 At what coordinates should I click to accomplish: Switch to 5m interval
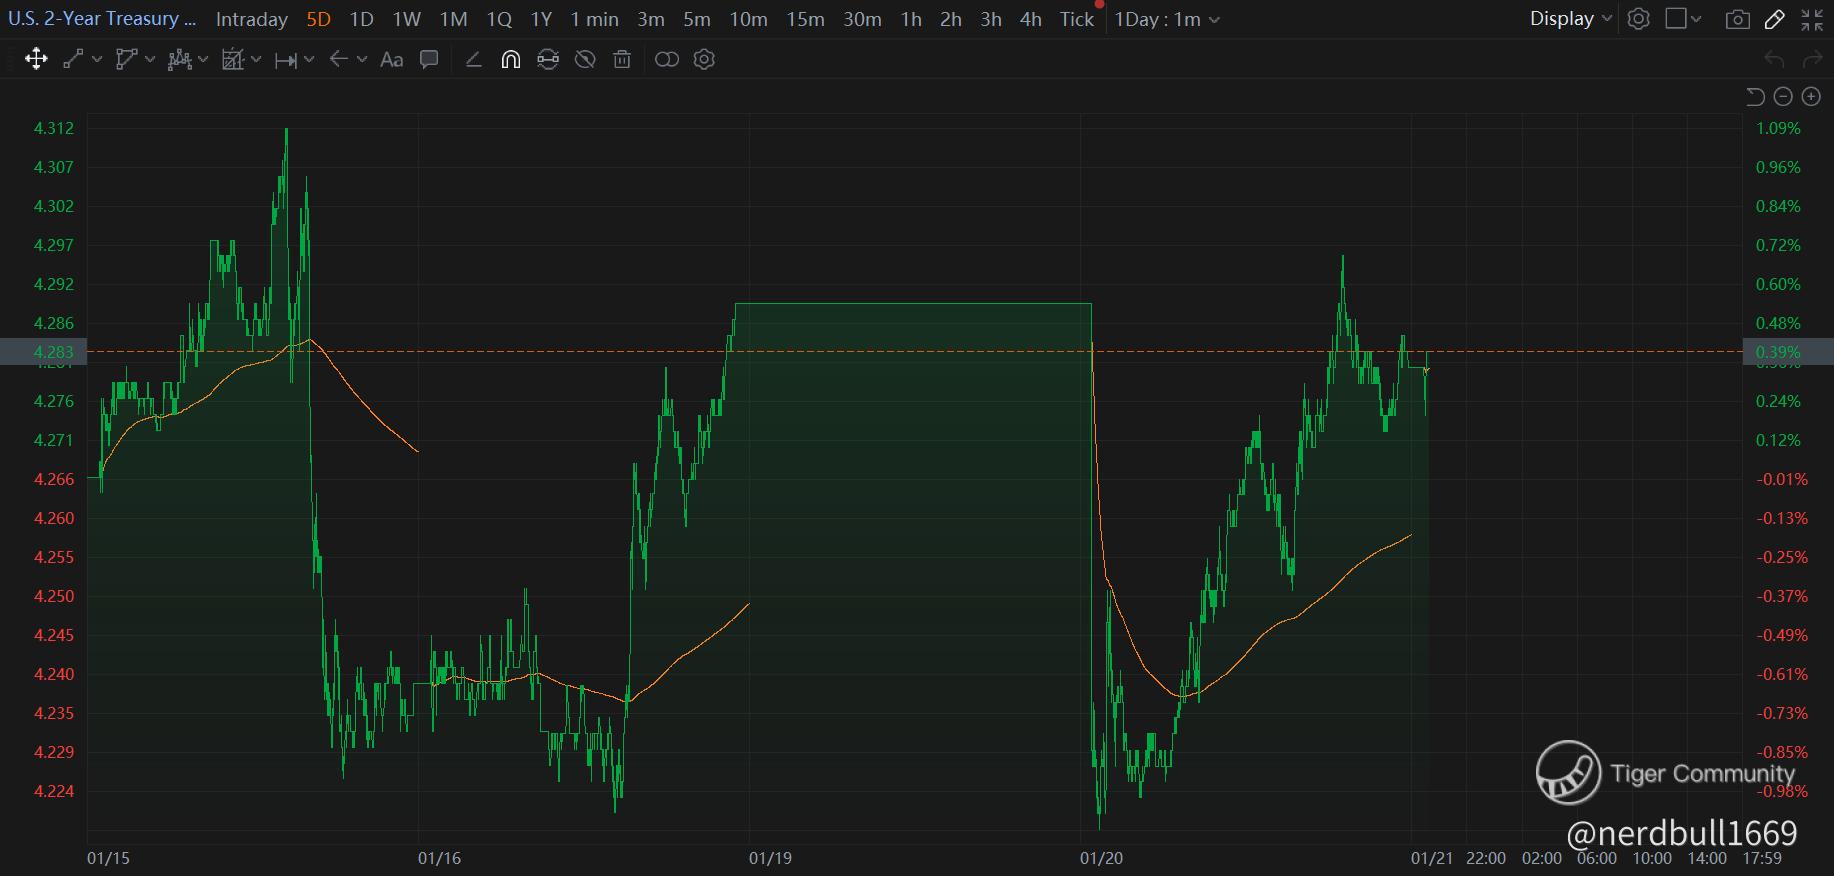(x=697, y=19)
